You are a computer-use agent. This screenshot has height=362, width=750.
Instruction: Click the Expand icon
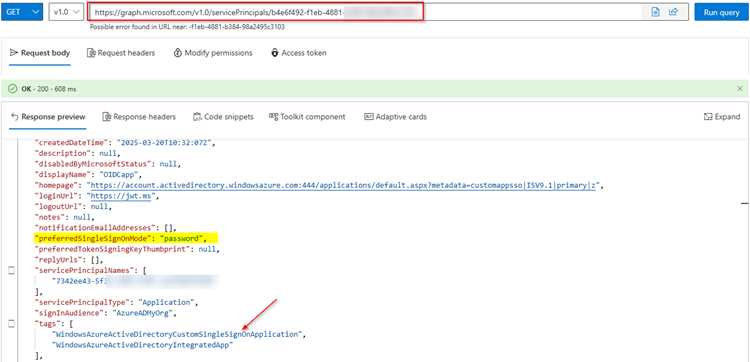pyautogui.click(x=708, y=117)
